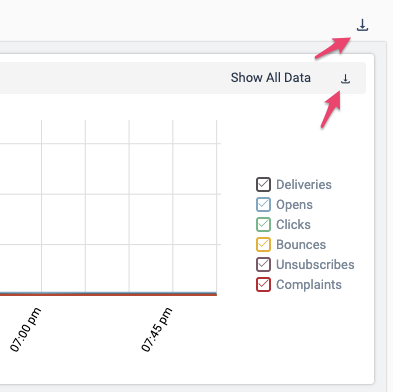Screen dimensions: 393x392
Task: Click download icon beside Show All Data
Action: [345, 79]
